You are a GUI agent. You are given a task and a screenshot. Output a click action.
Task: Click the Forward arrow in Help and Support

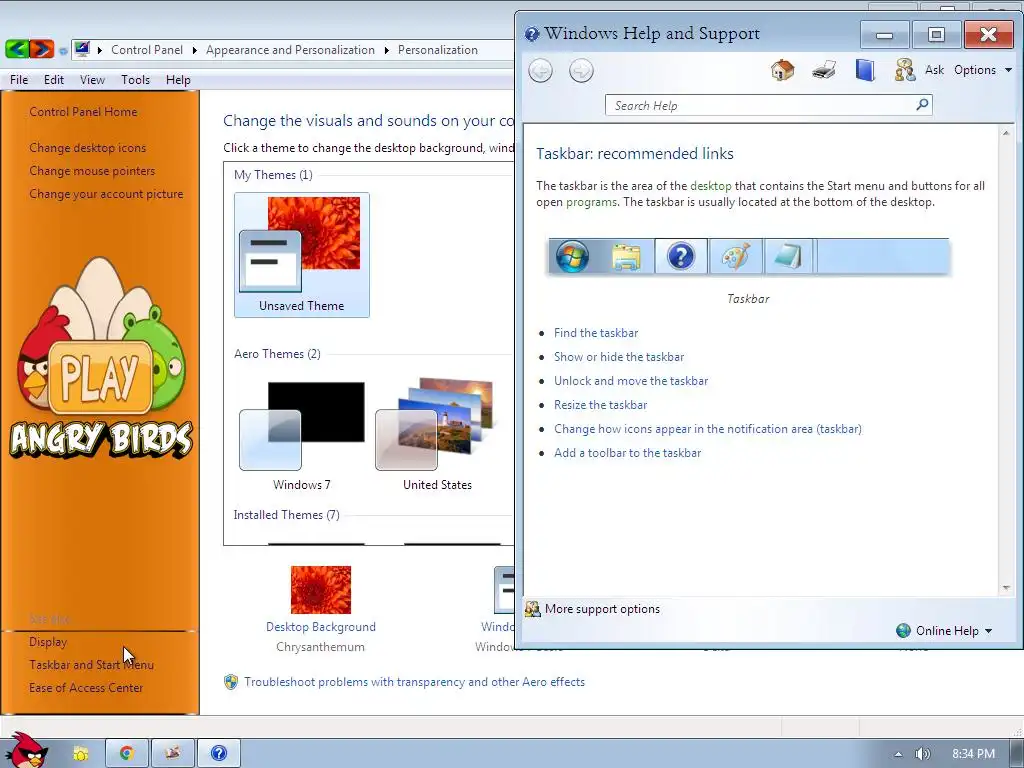[x=581, y=71]
